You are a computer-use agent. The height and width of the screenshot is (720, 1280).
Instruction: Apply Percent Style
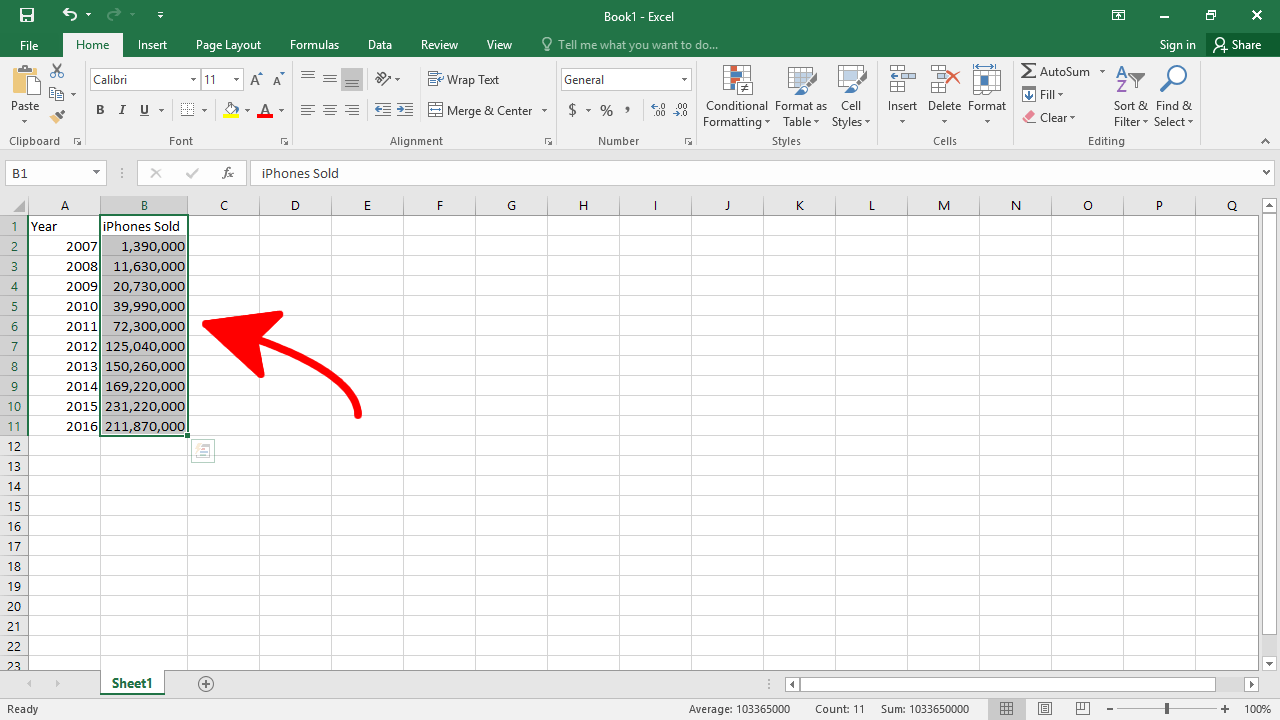[606, 110]
